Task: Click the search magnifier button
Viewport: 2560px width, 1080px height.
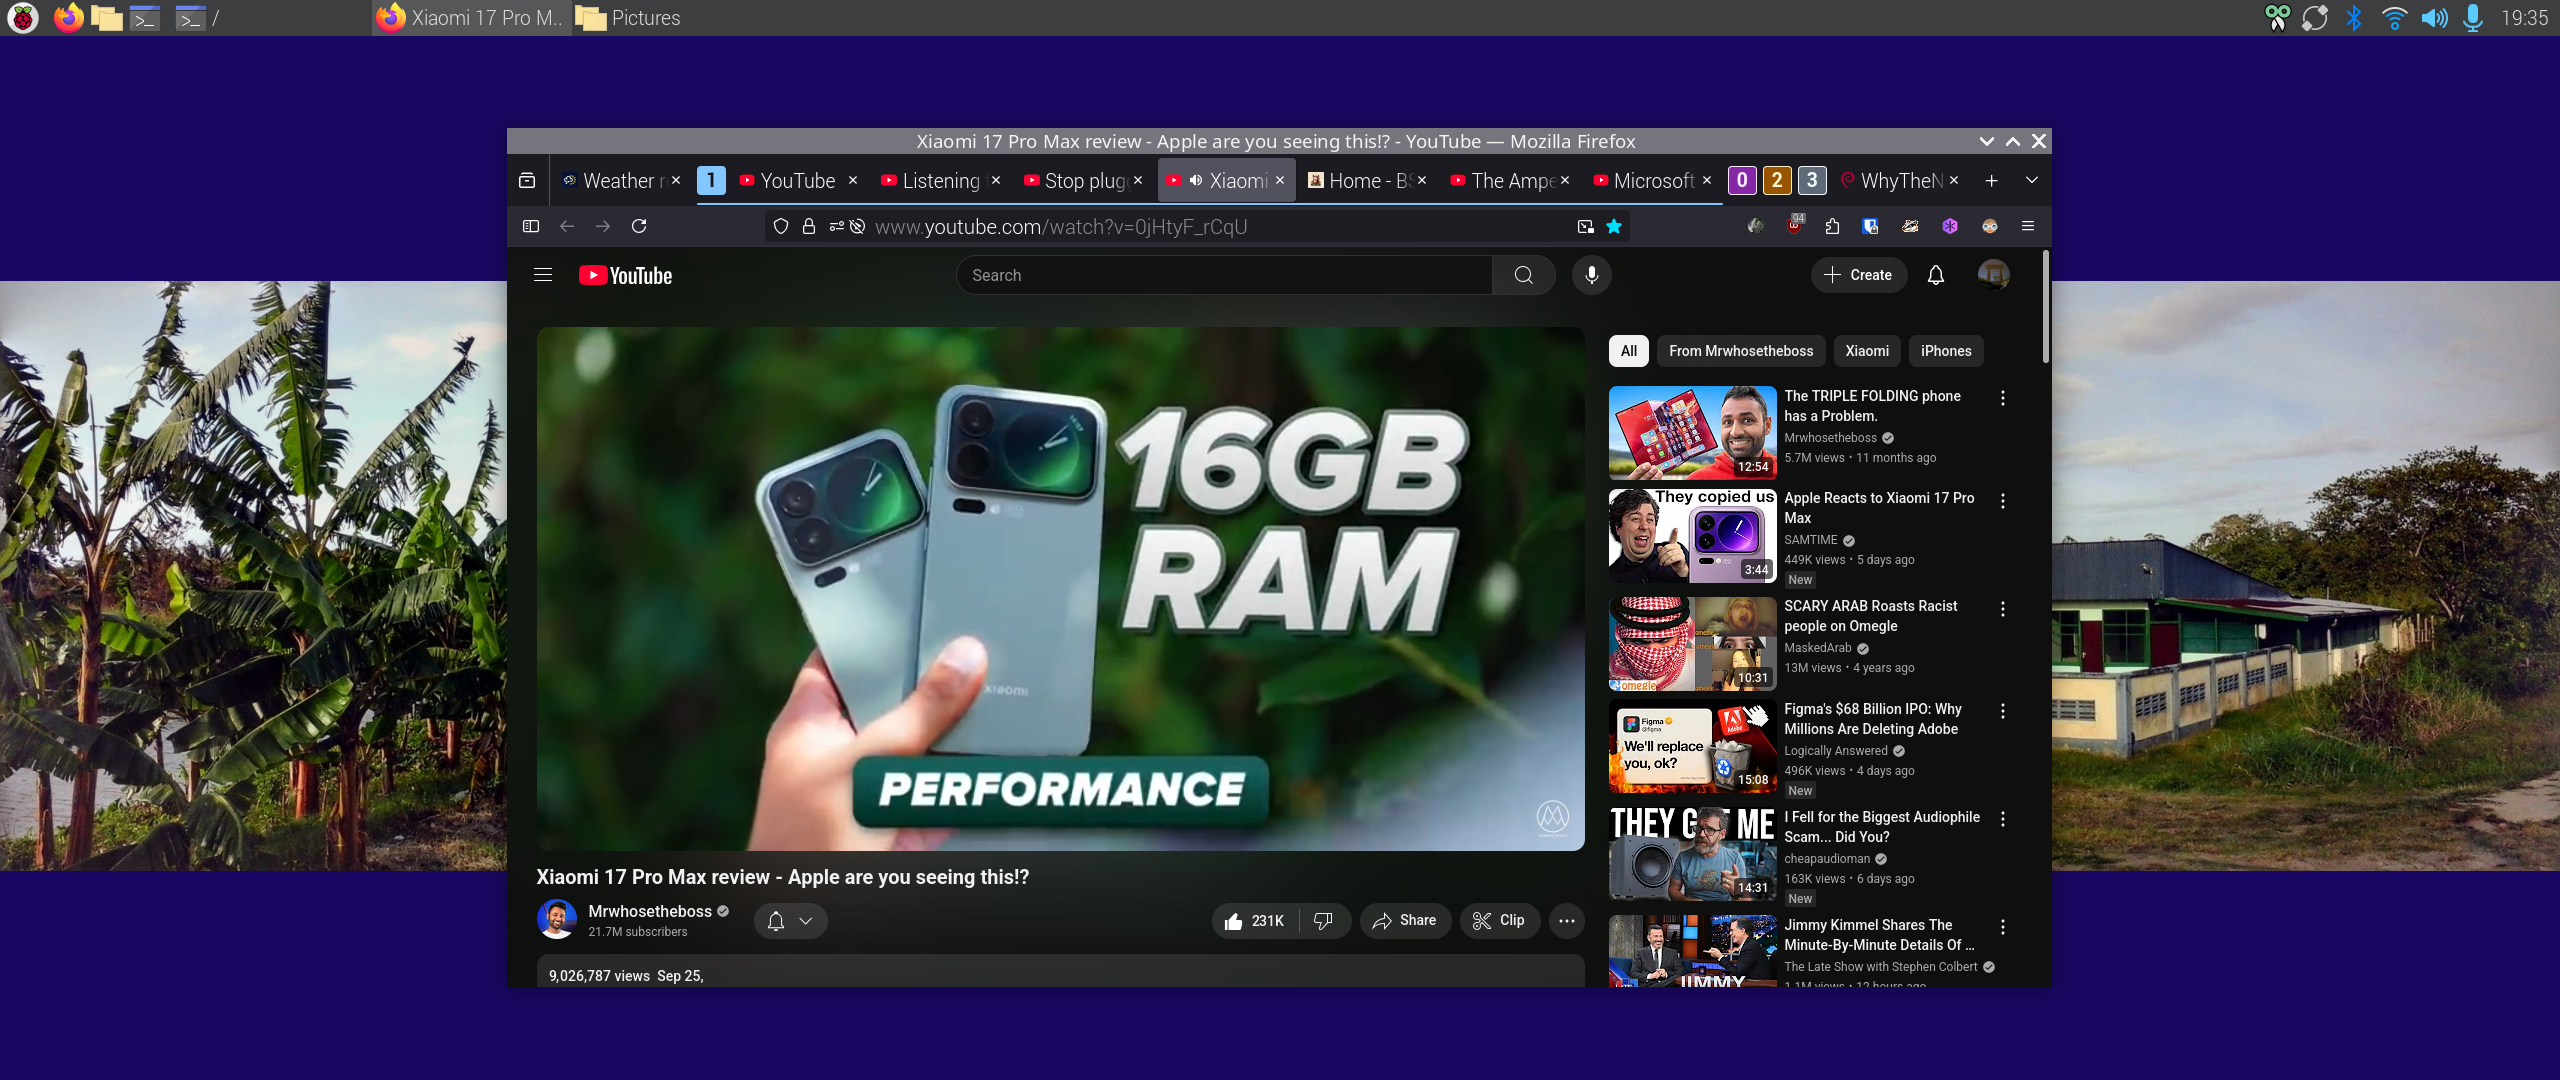Action: tap(1523, 275)
